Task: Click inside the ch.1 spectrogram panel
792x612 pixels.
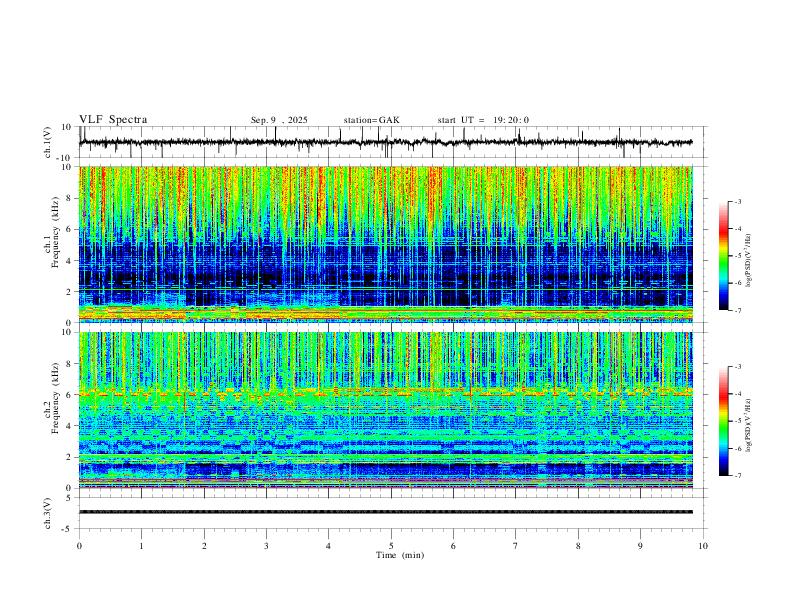Action: click(385, 244)
